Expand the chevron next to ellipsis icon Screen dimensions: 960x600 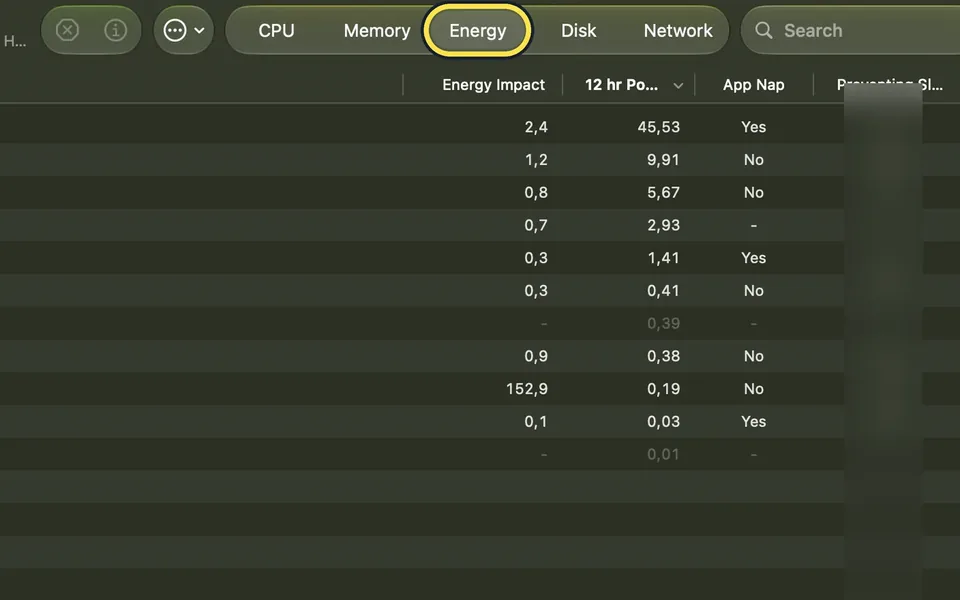click(x=200, y=30)
